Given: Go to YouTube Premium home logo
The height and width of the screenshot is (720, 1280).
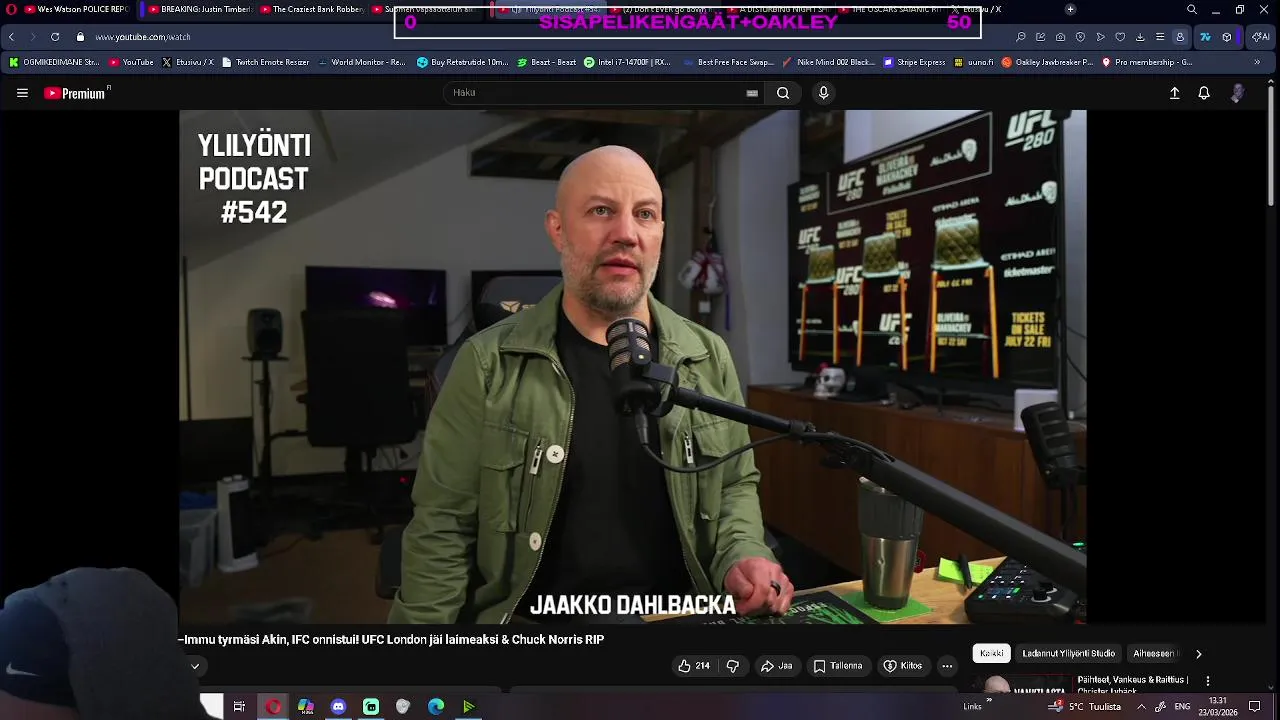Looking at the screenshot, I should tap(76, 93).
